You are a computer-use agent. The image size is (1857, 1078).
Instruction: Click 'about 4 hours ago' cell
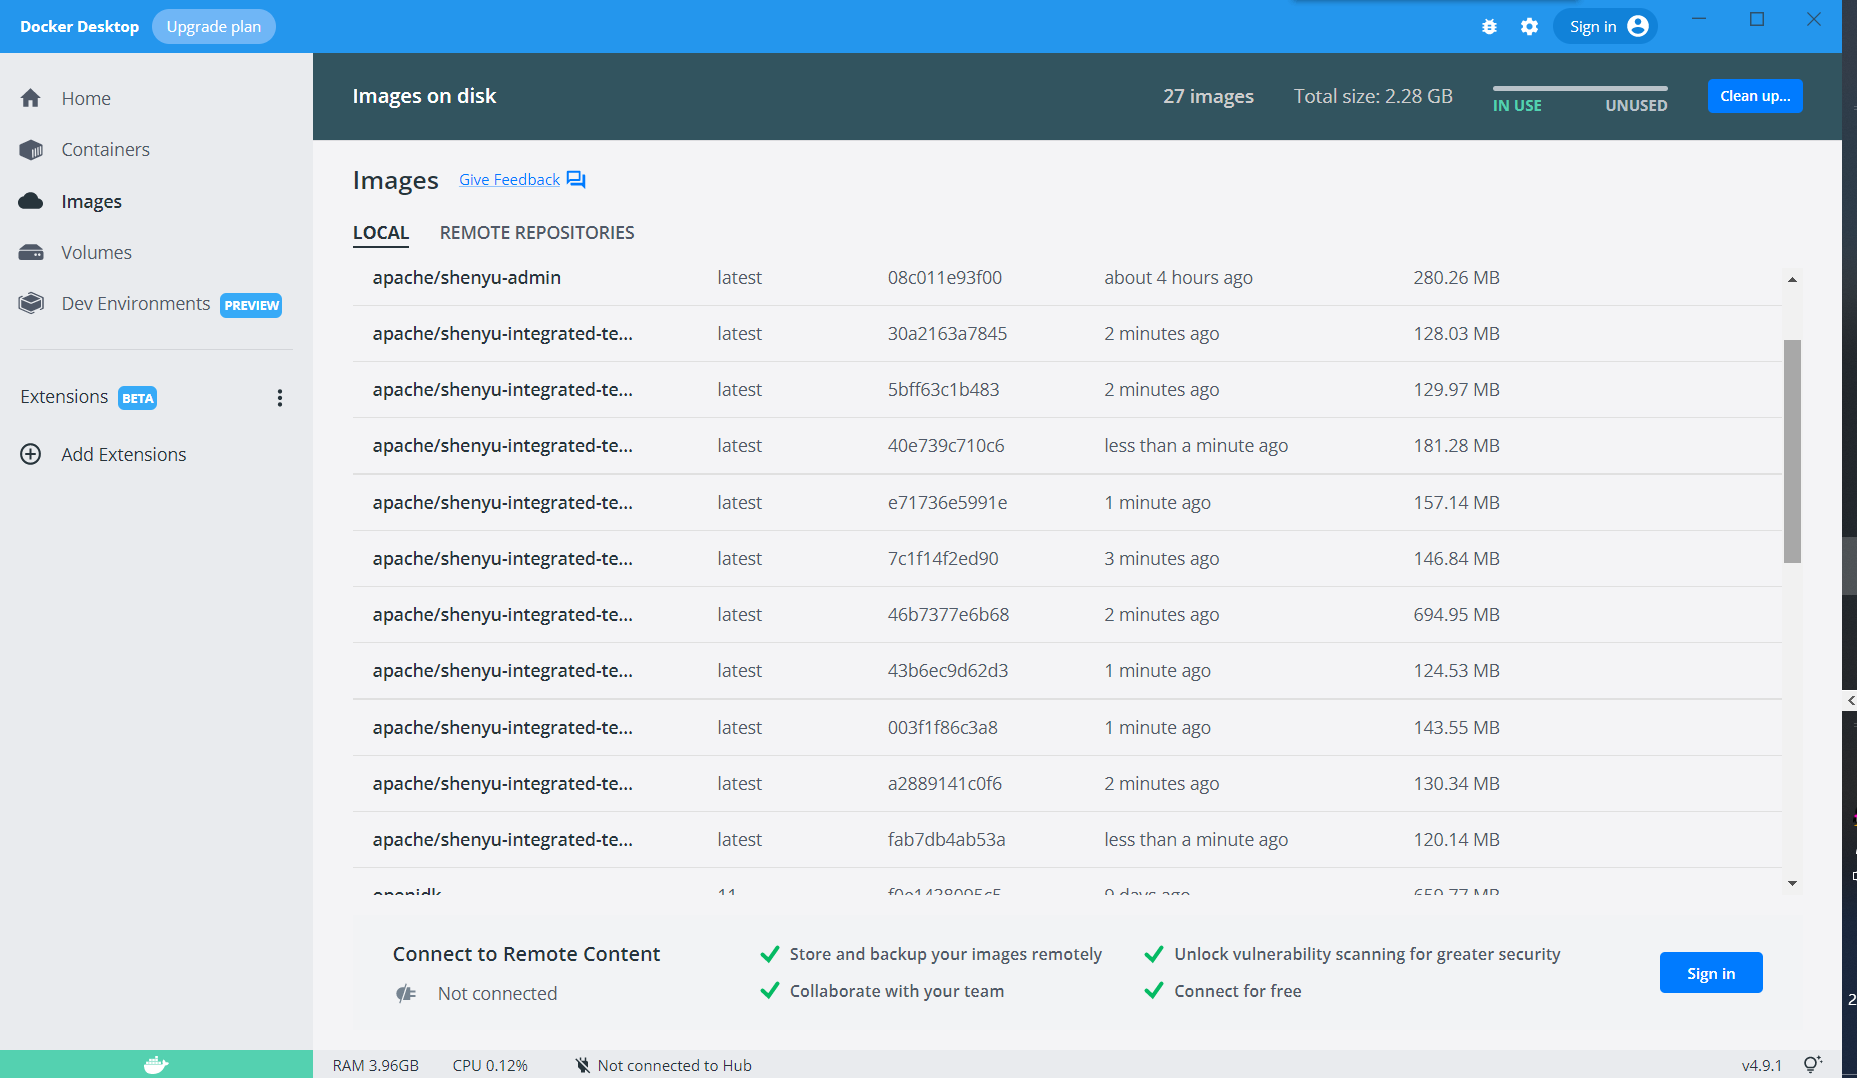(1178, 278)
